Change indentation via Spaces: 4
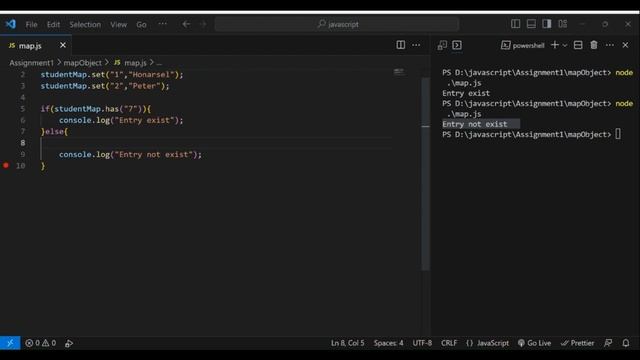 click(x=389, y=343)
